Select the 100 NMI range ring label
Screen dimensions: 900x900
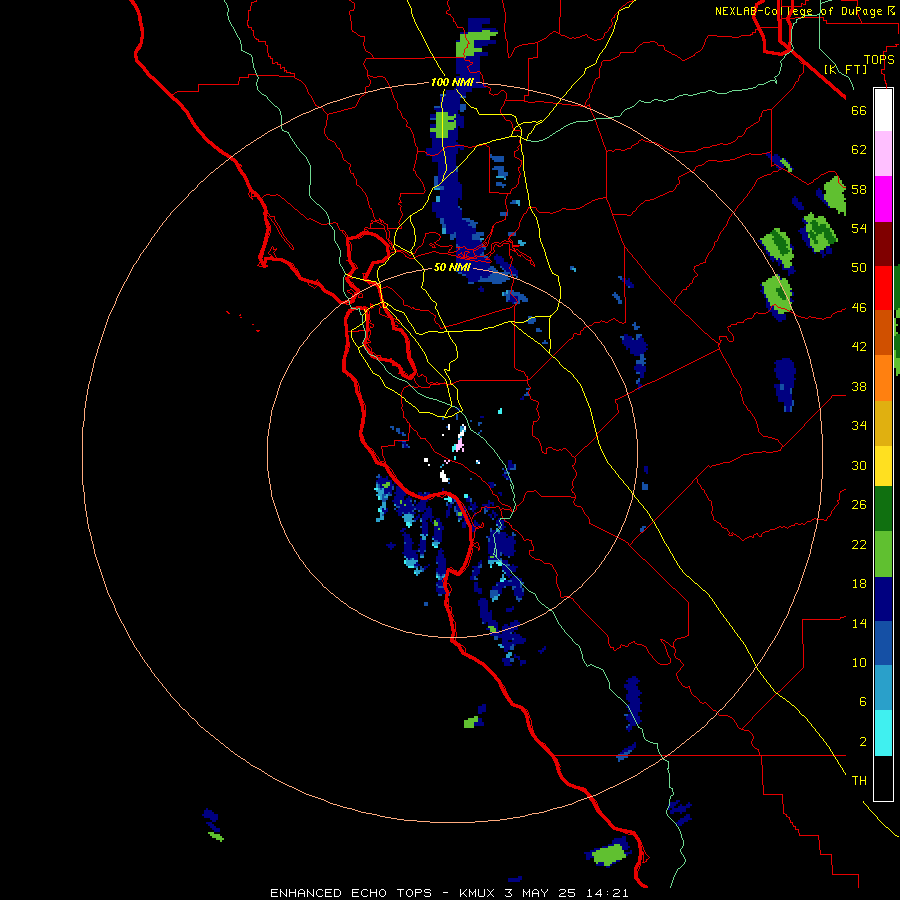(x=452, y=82)
